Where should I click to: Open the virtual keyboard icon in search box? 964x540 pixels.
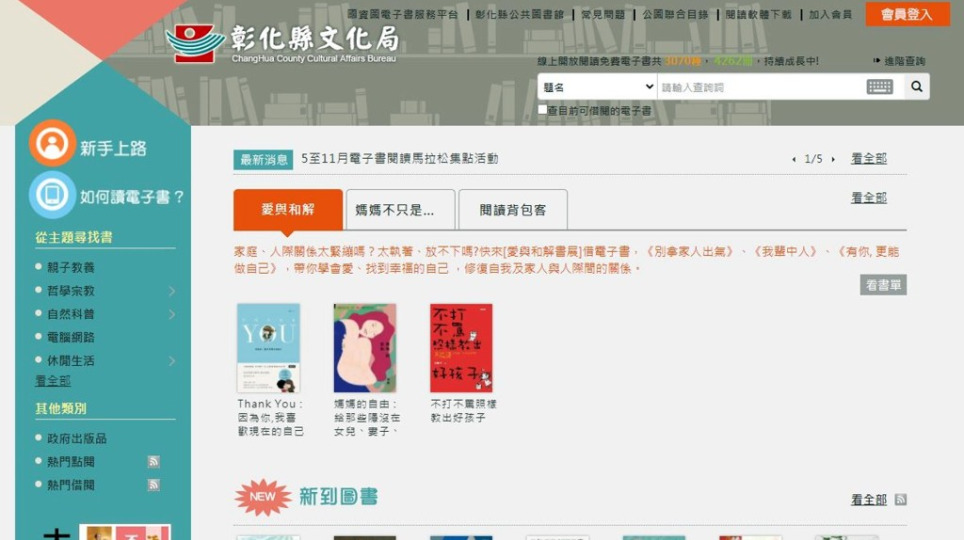(x=879, y=87)
